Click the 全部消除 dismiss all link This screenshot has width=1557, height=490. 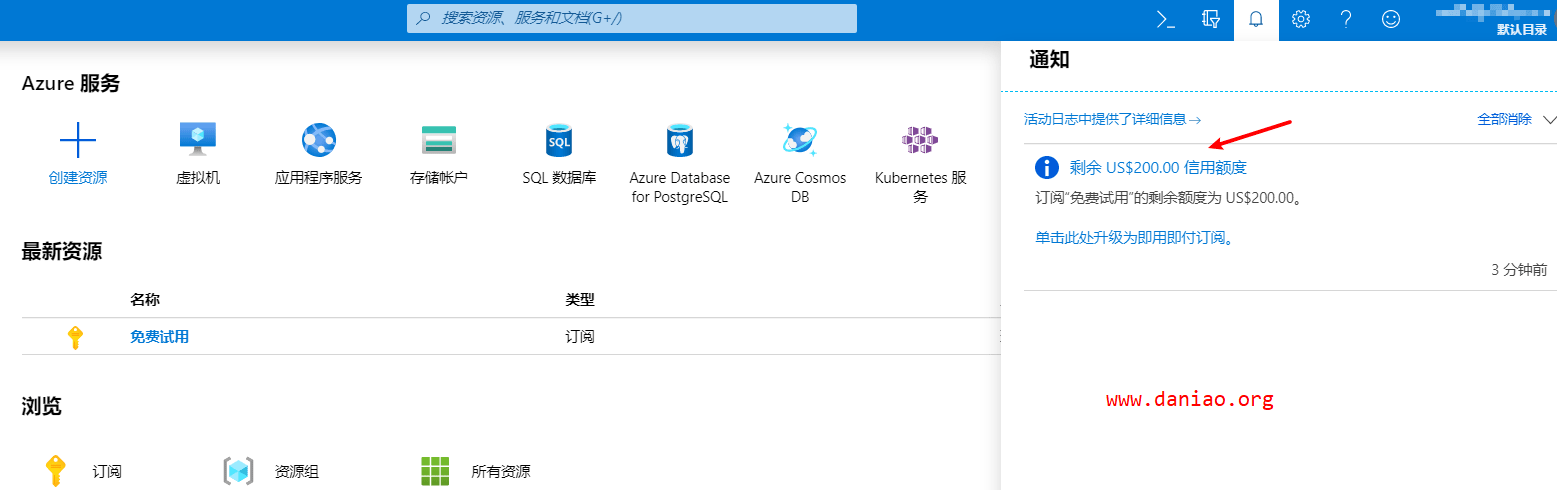tap(1504, 119)
